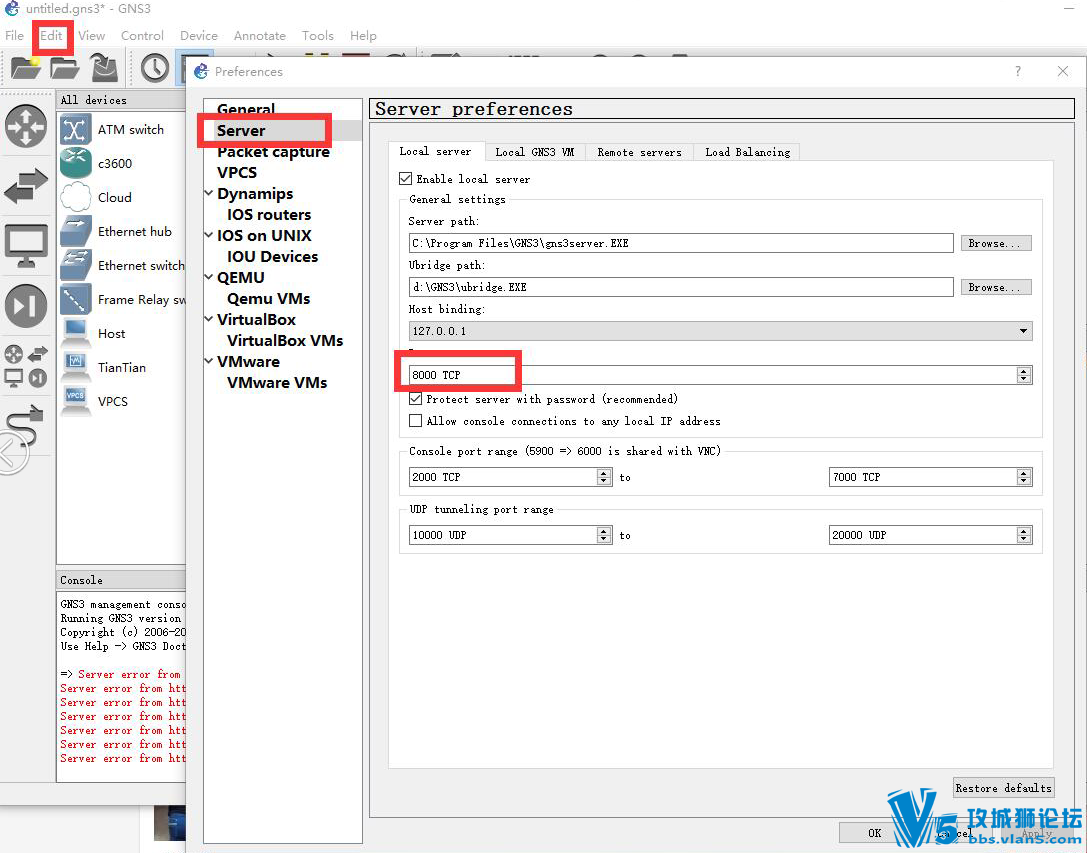Select VirtualBox VMs preferences item
1087x853 pixels.
285,341
